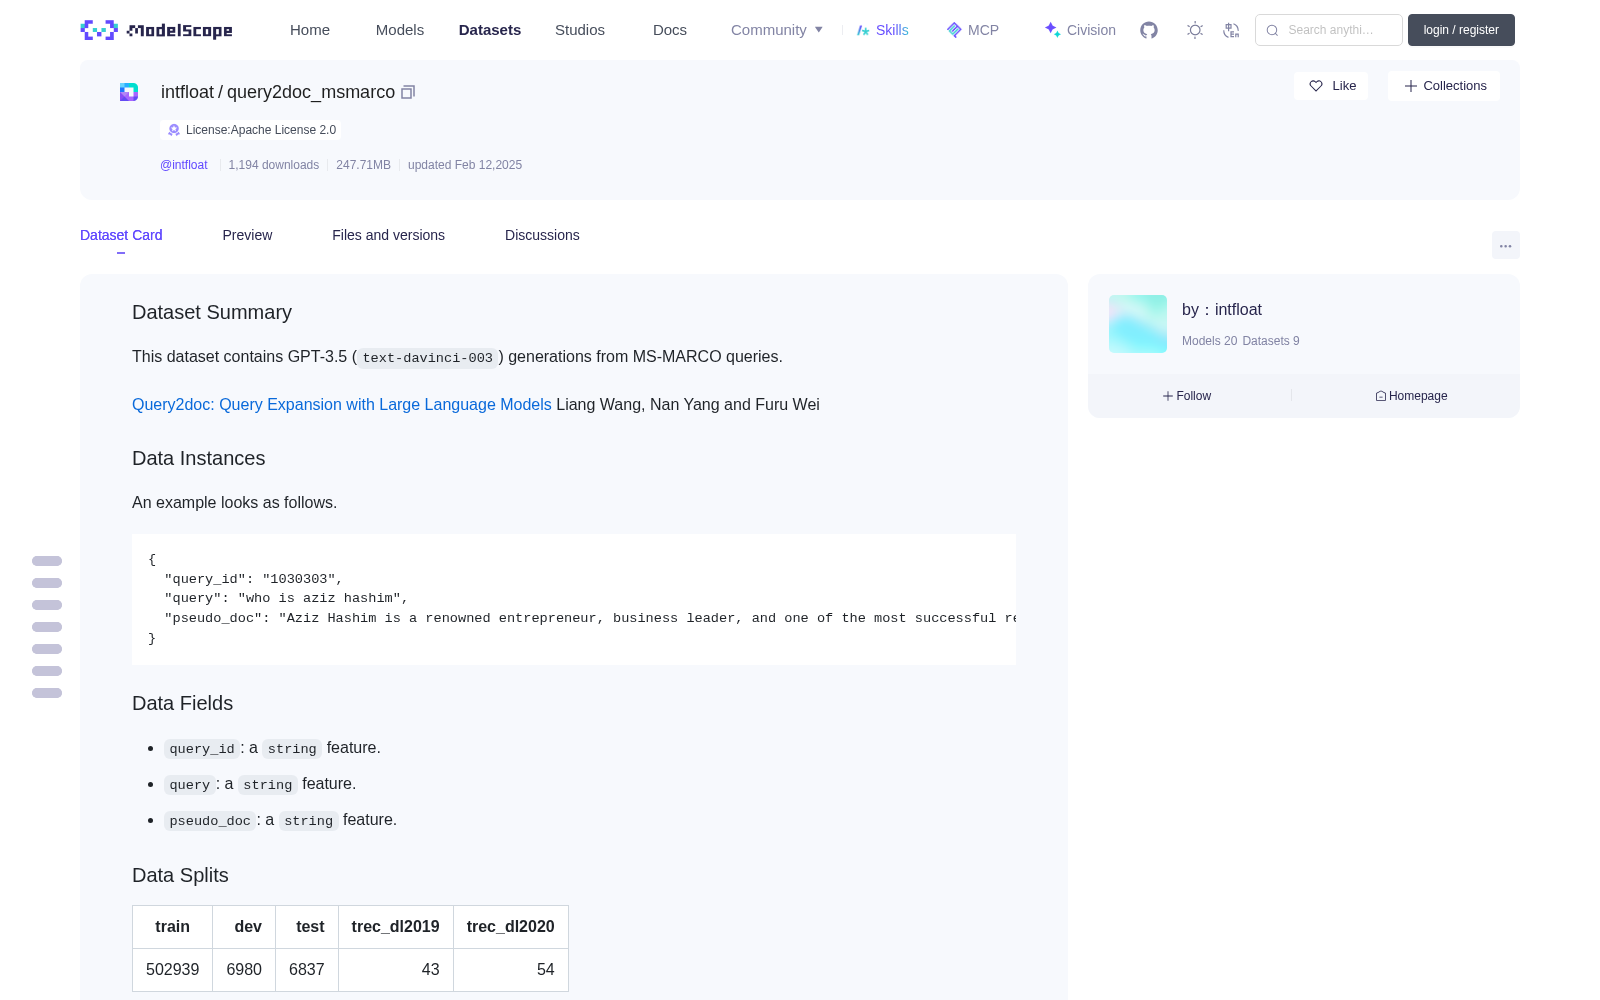Switch to the Files and versions tab
The height and width of the screenshot is (1000, 1600).
[388, 235]
